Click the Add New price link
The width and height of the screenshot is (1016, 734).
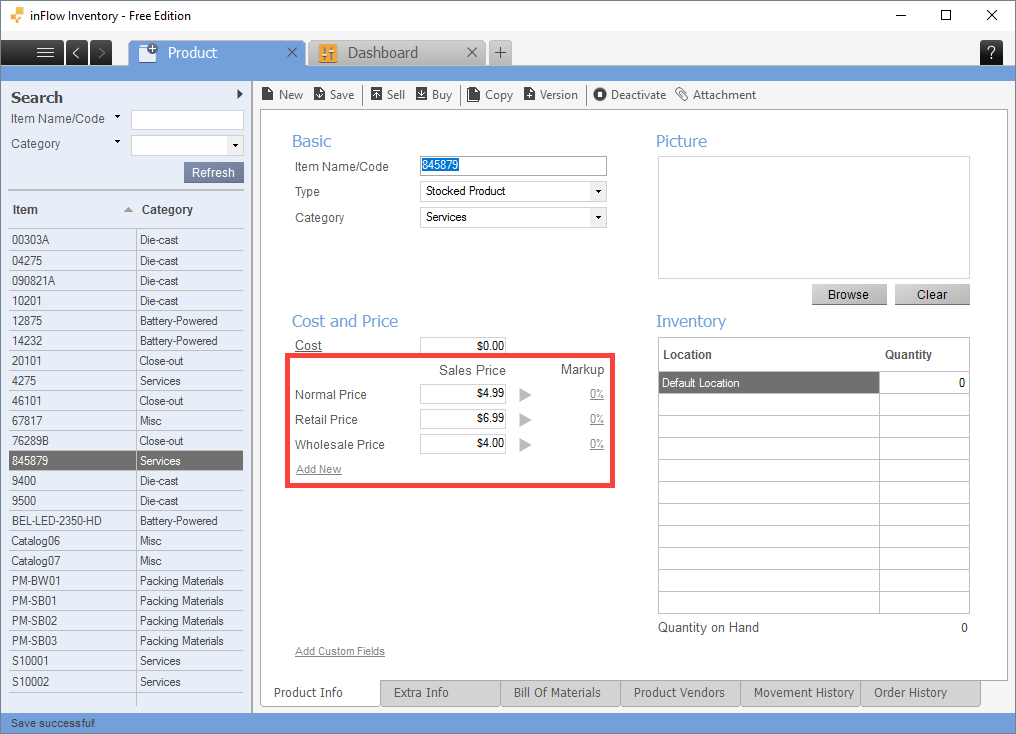[x=319, y=469]
